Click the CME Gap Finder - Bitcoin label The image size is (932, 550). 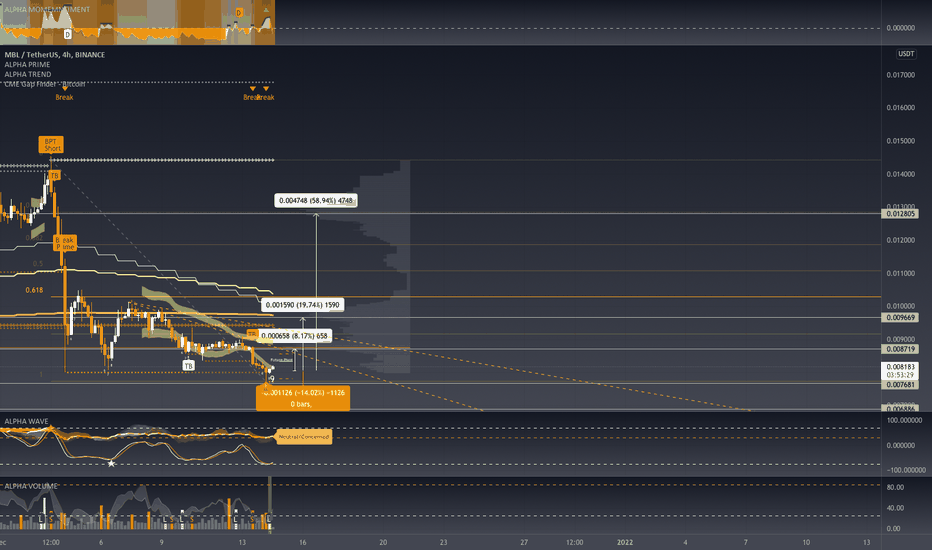coord(45,84)
